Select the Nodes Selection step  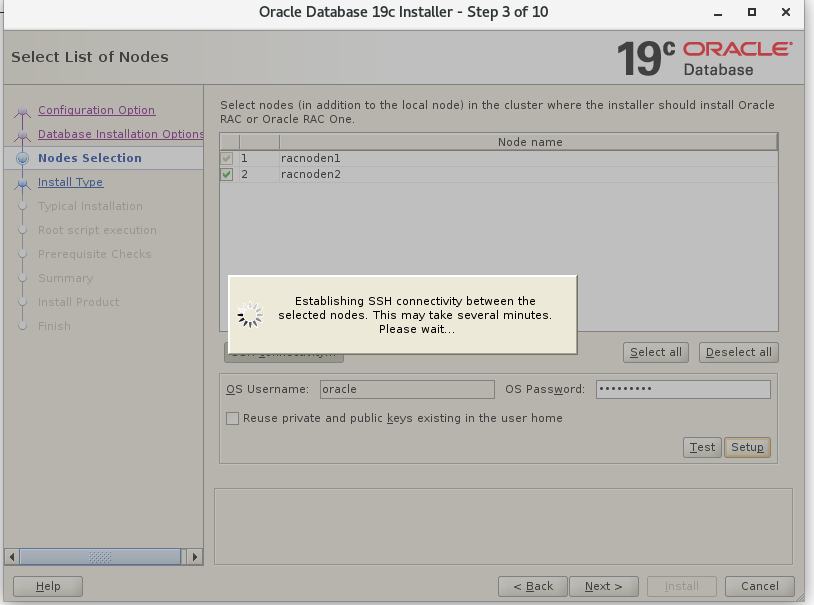point(90,158)
